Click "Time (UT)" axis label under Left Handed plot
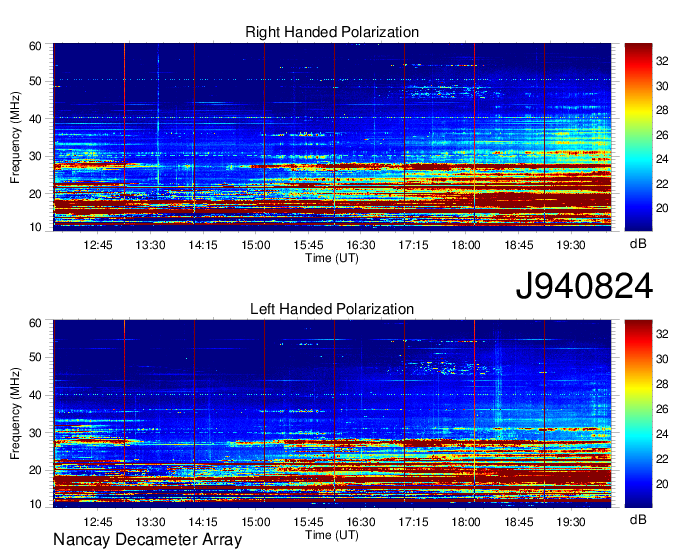Screen dimensions: 680x552 coord(332,535)
